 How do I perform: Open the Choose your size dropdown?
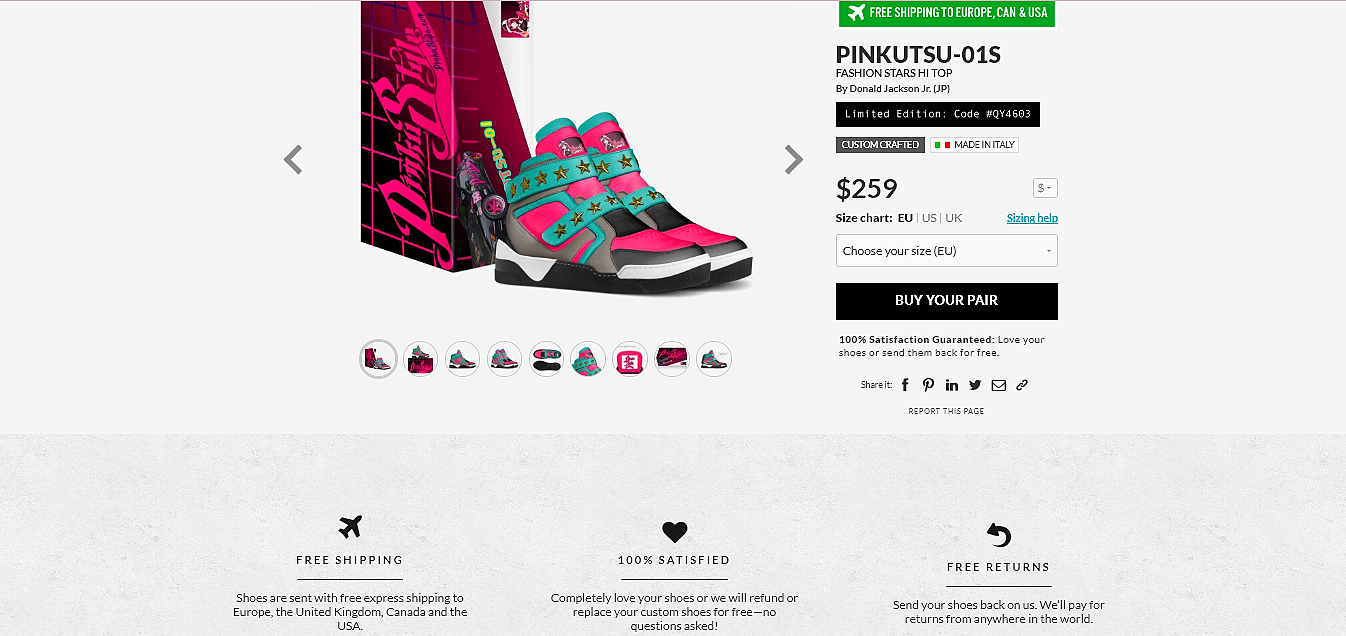946,251
